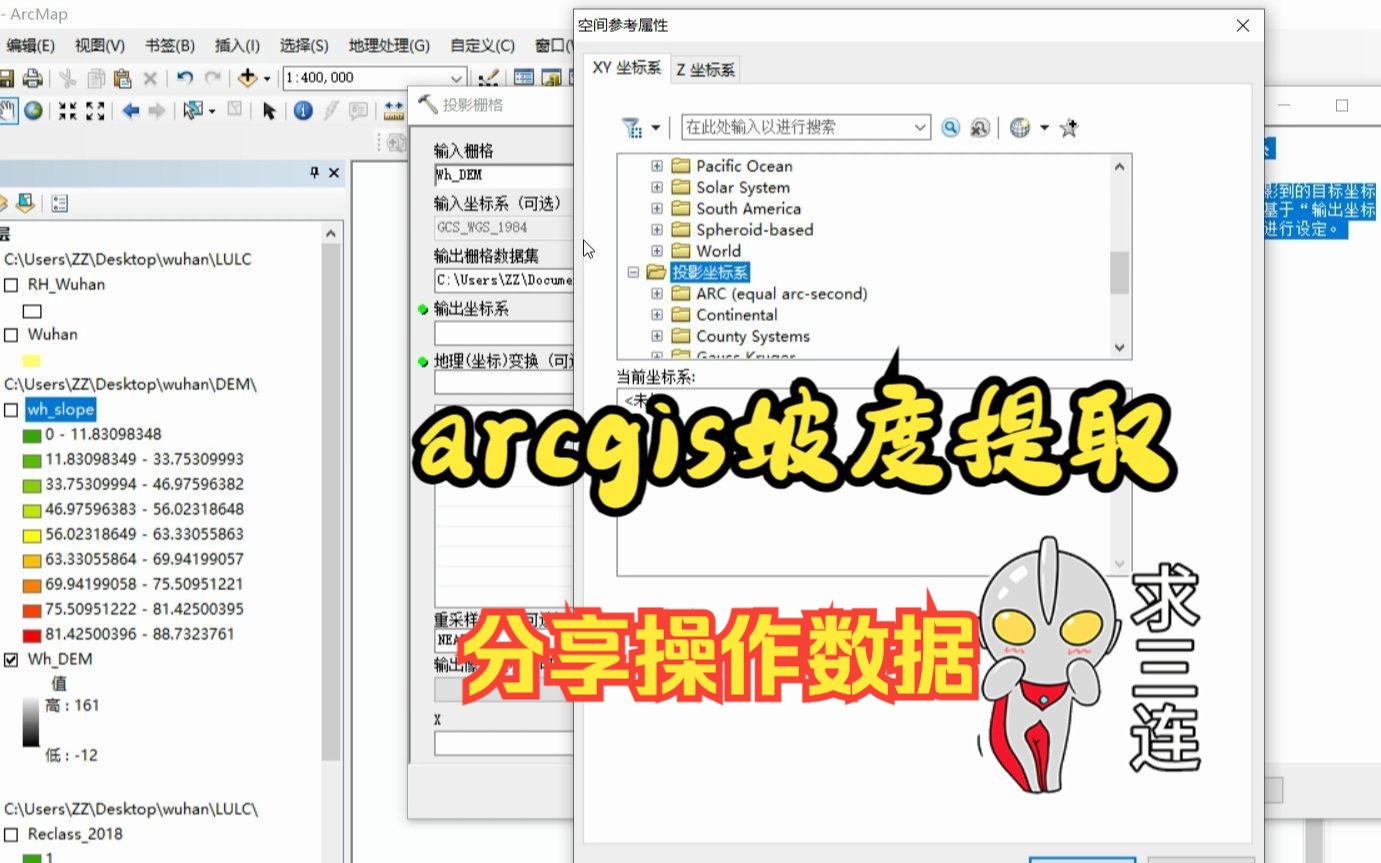
Task: Open the 自定义(C) menu
Action: (482, 46)
